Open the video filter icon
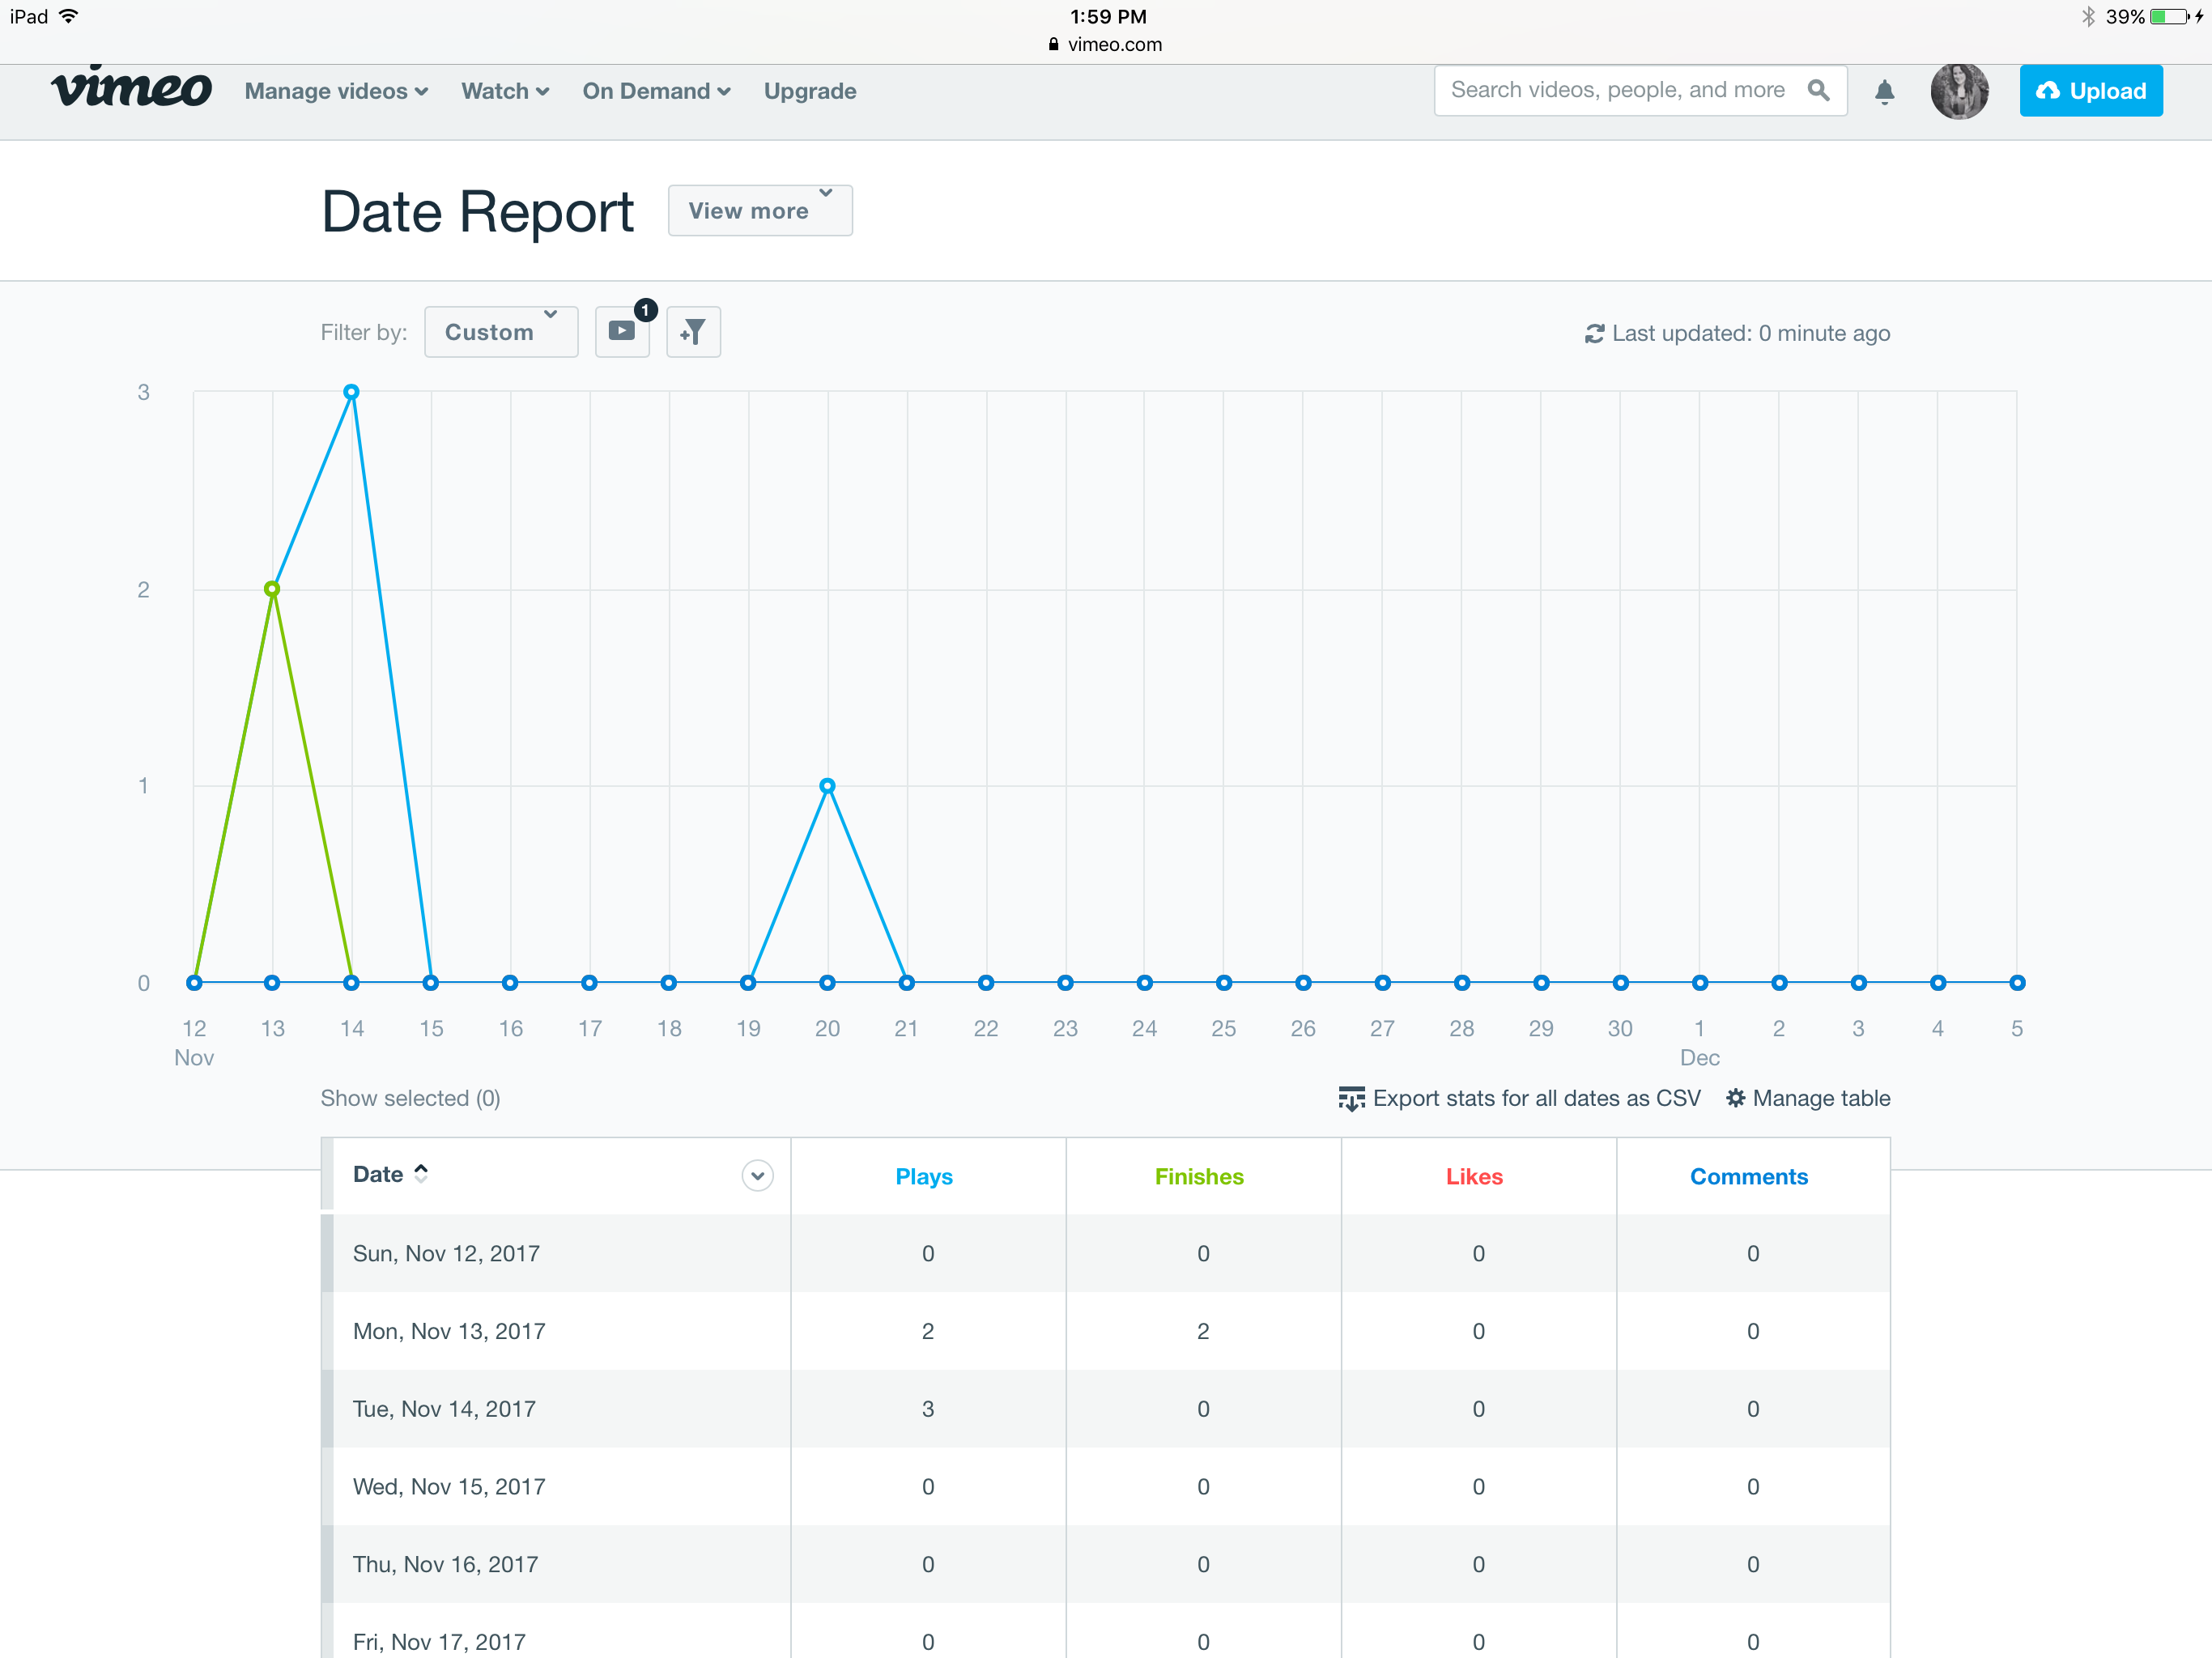 click(622, 331)
